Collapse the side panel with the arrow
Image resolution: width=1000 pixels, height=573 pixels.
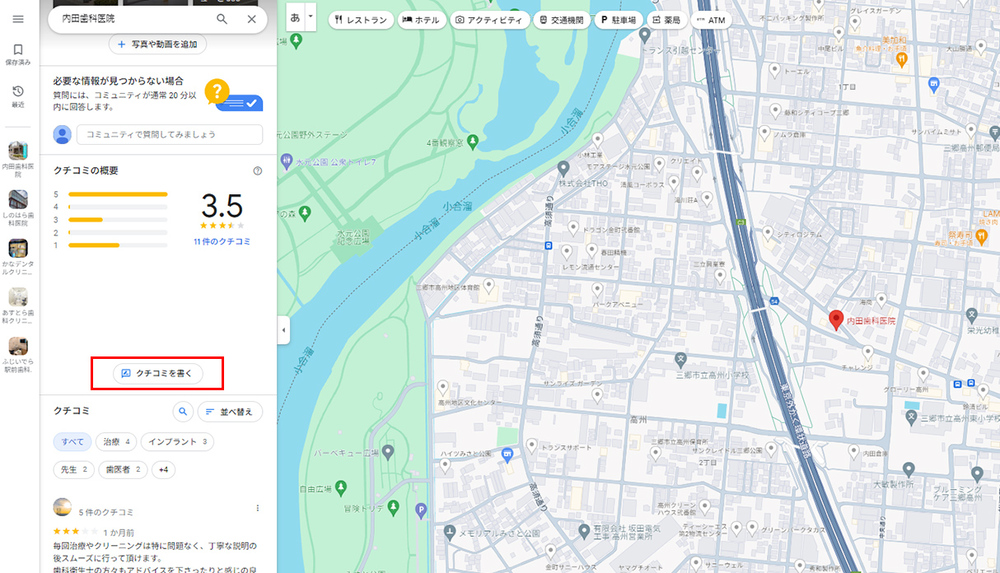(282, 330)
